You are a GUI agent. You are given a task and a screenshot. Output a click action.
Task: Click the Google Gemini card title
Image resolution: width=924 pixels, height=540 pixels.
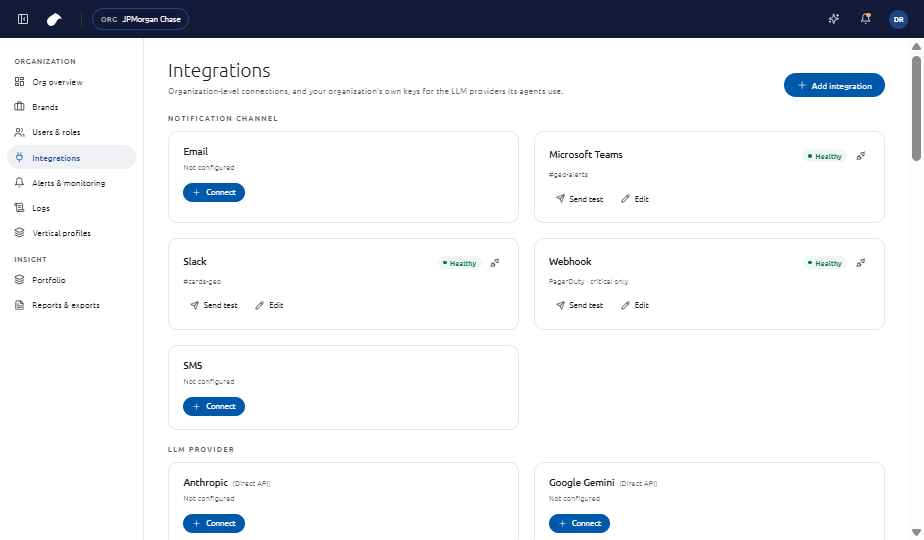(582, 482)
